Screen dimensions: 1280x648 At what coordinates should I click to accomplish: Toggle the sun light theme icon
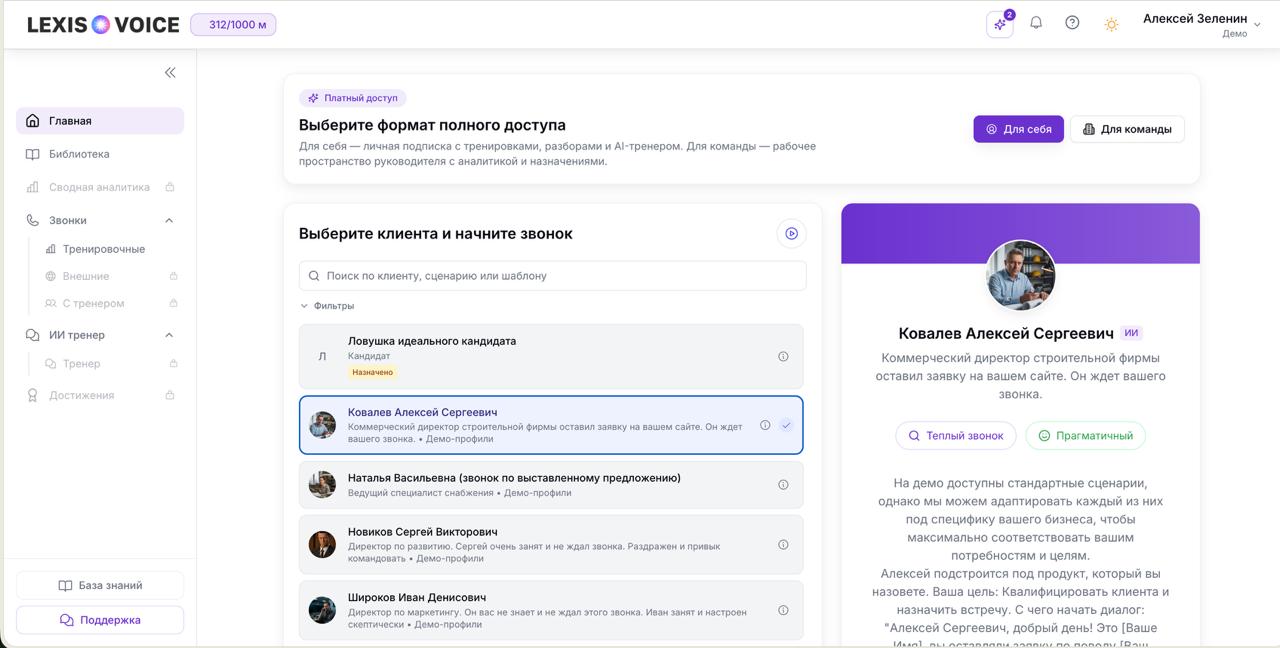coord(1111,24)
